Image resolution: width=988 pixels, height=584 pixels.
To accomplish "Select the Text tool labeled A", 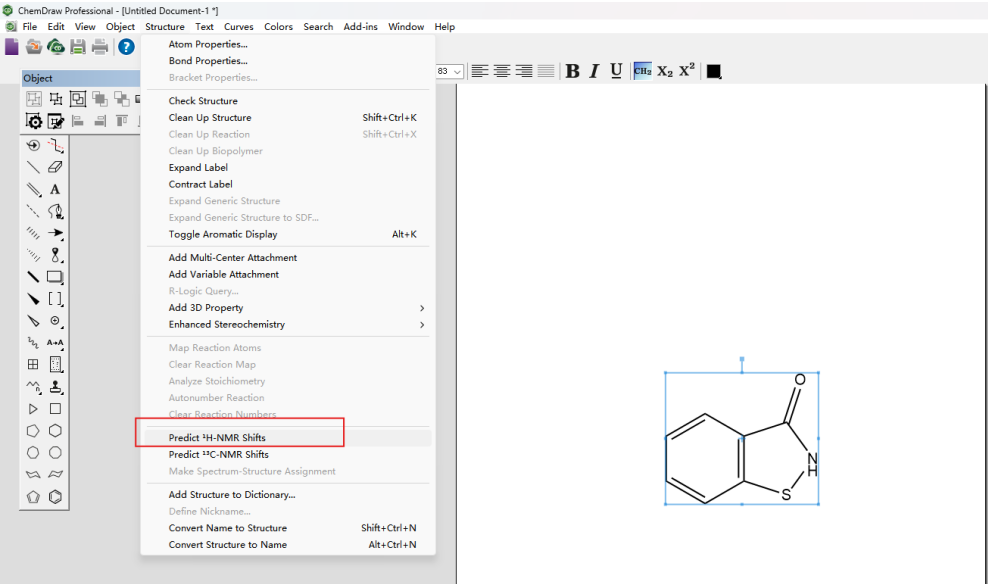I will pyautogui.click(x=55, y=189).
